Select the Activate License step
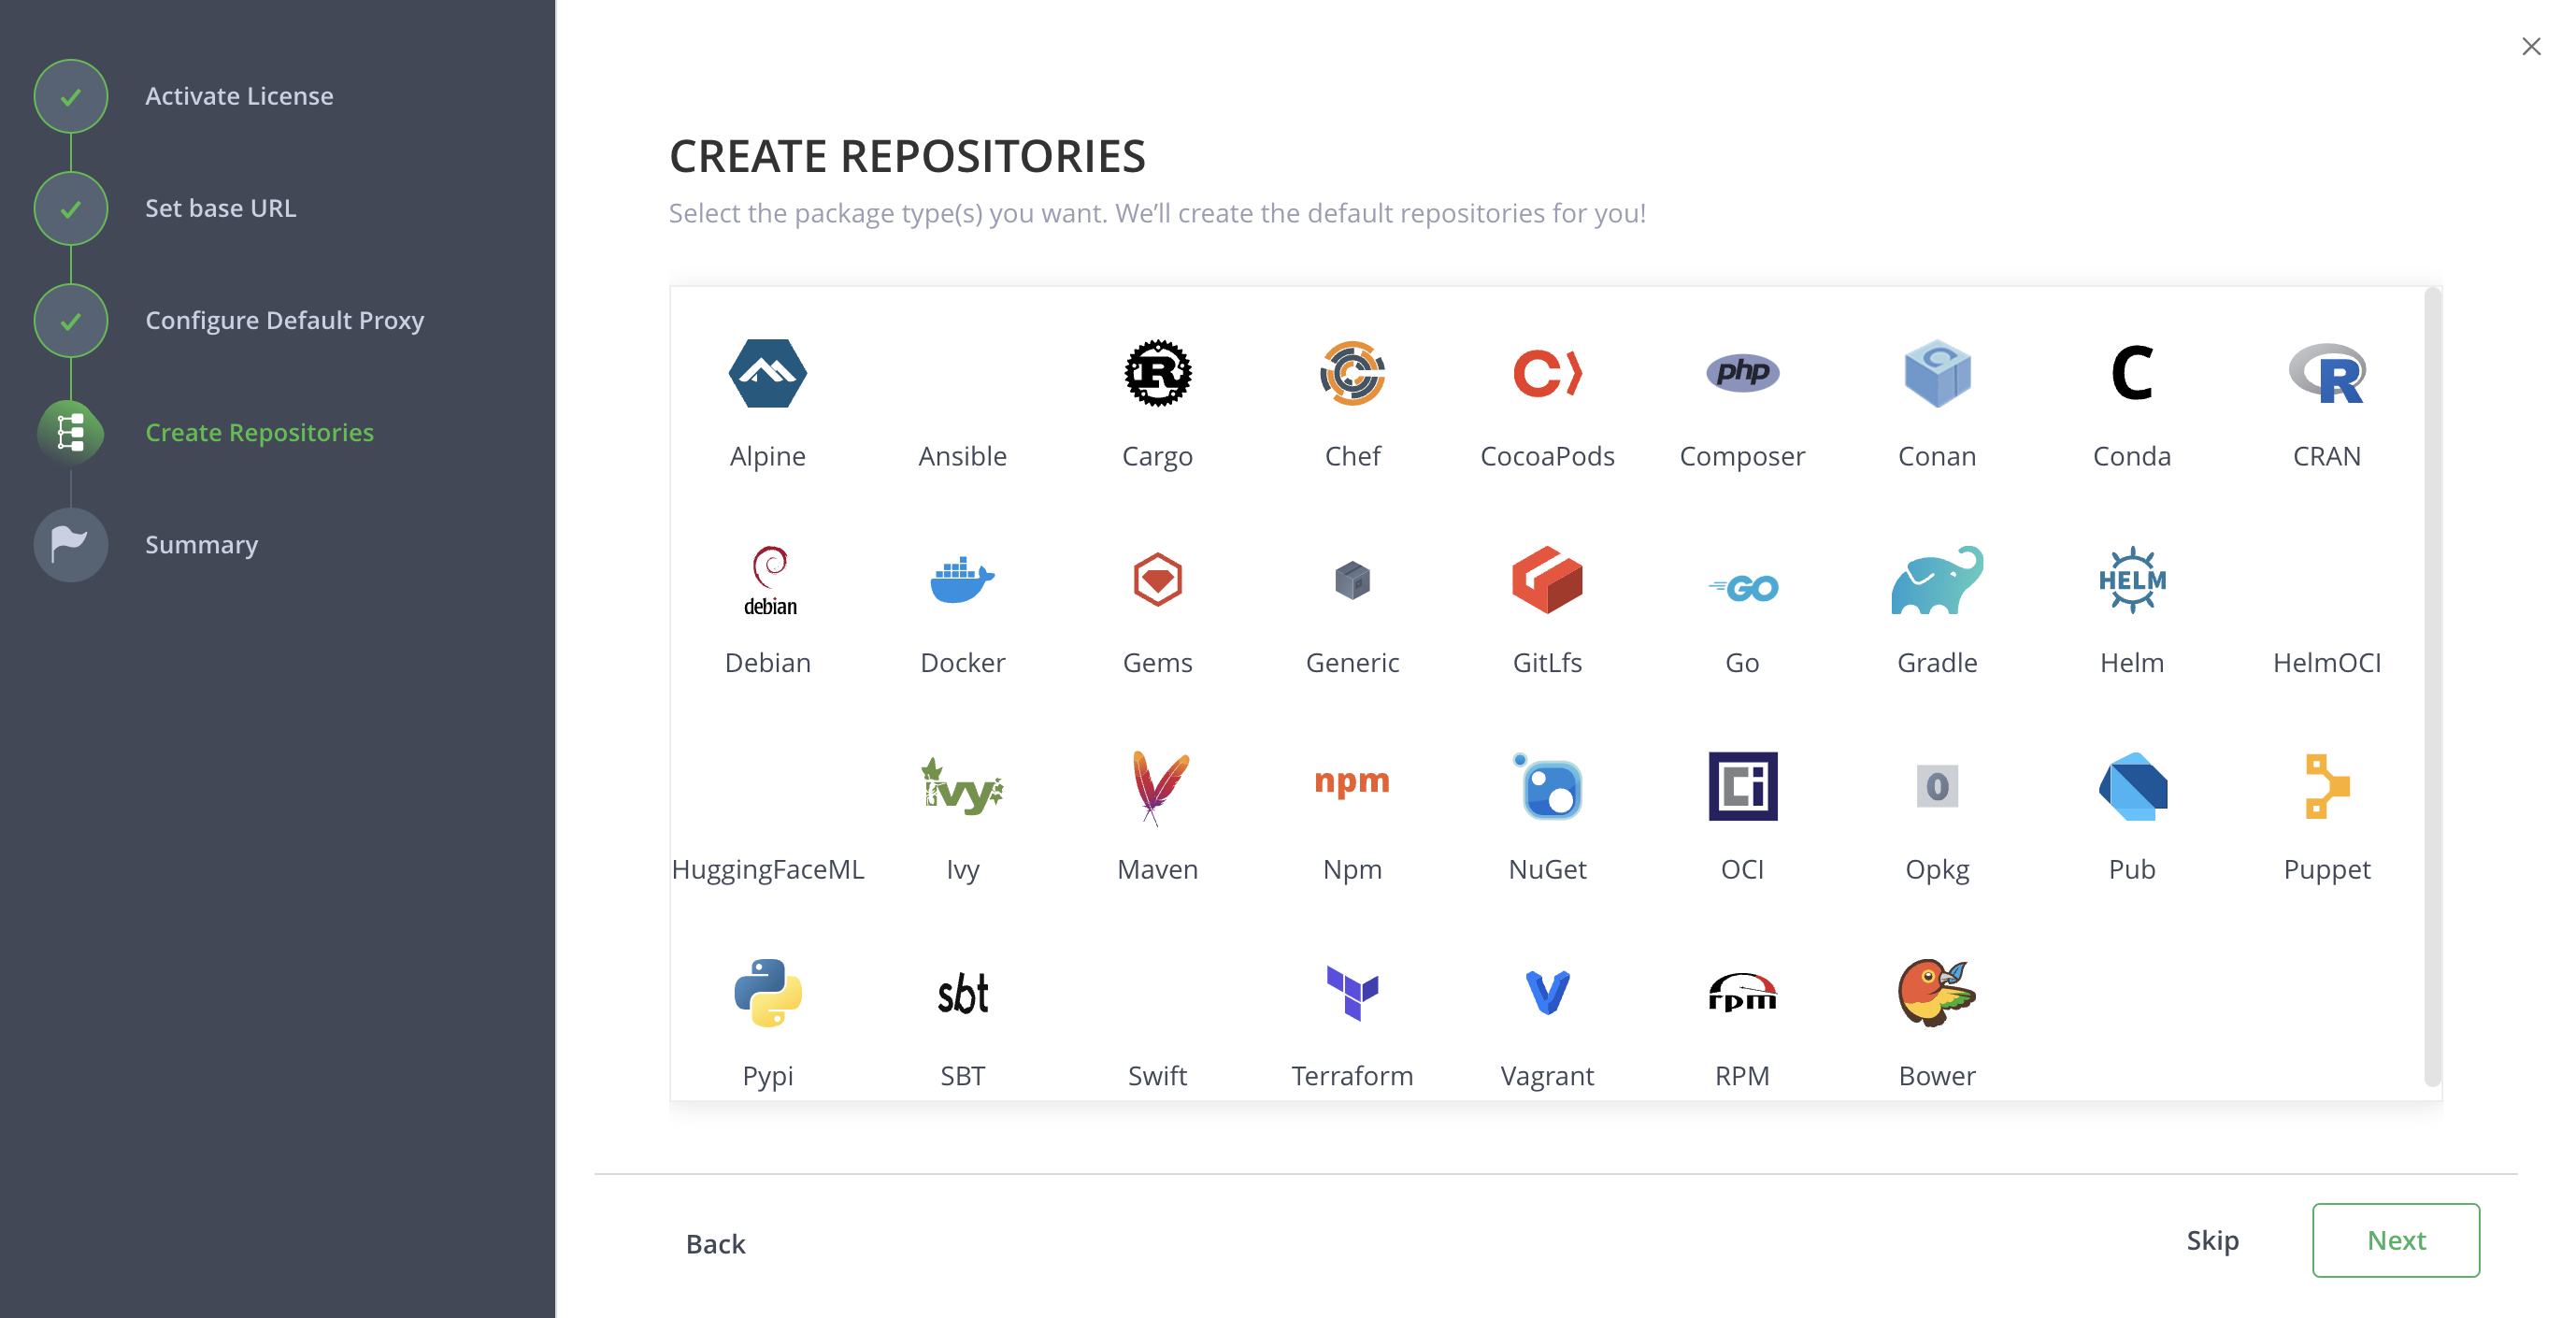Viewport: 2576px width, 1318px height. click(239, 96)
